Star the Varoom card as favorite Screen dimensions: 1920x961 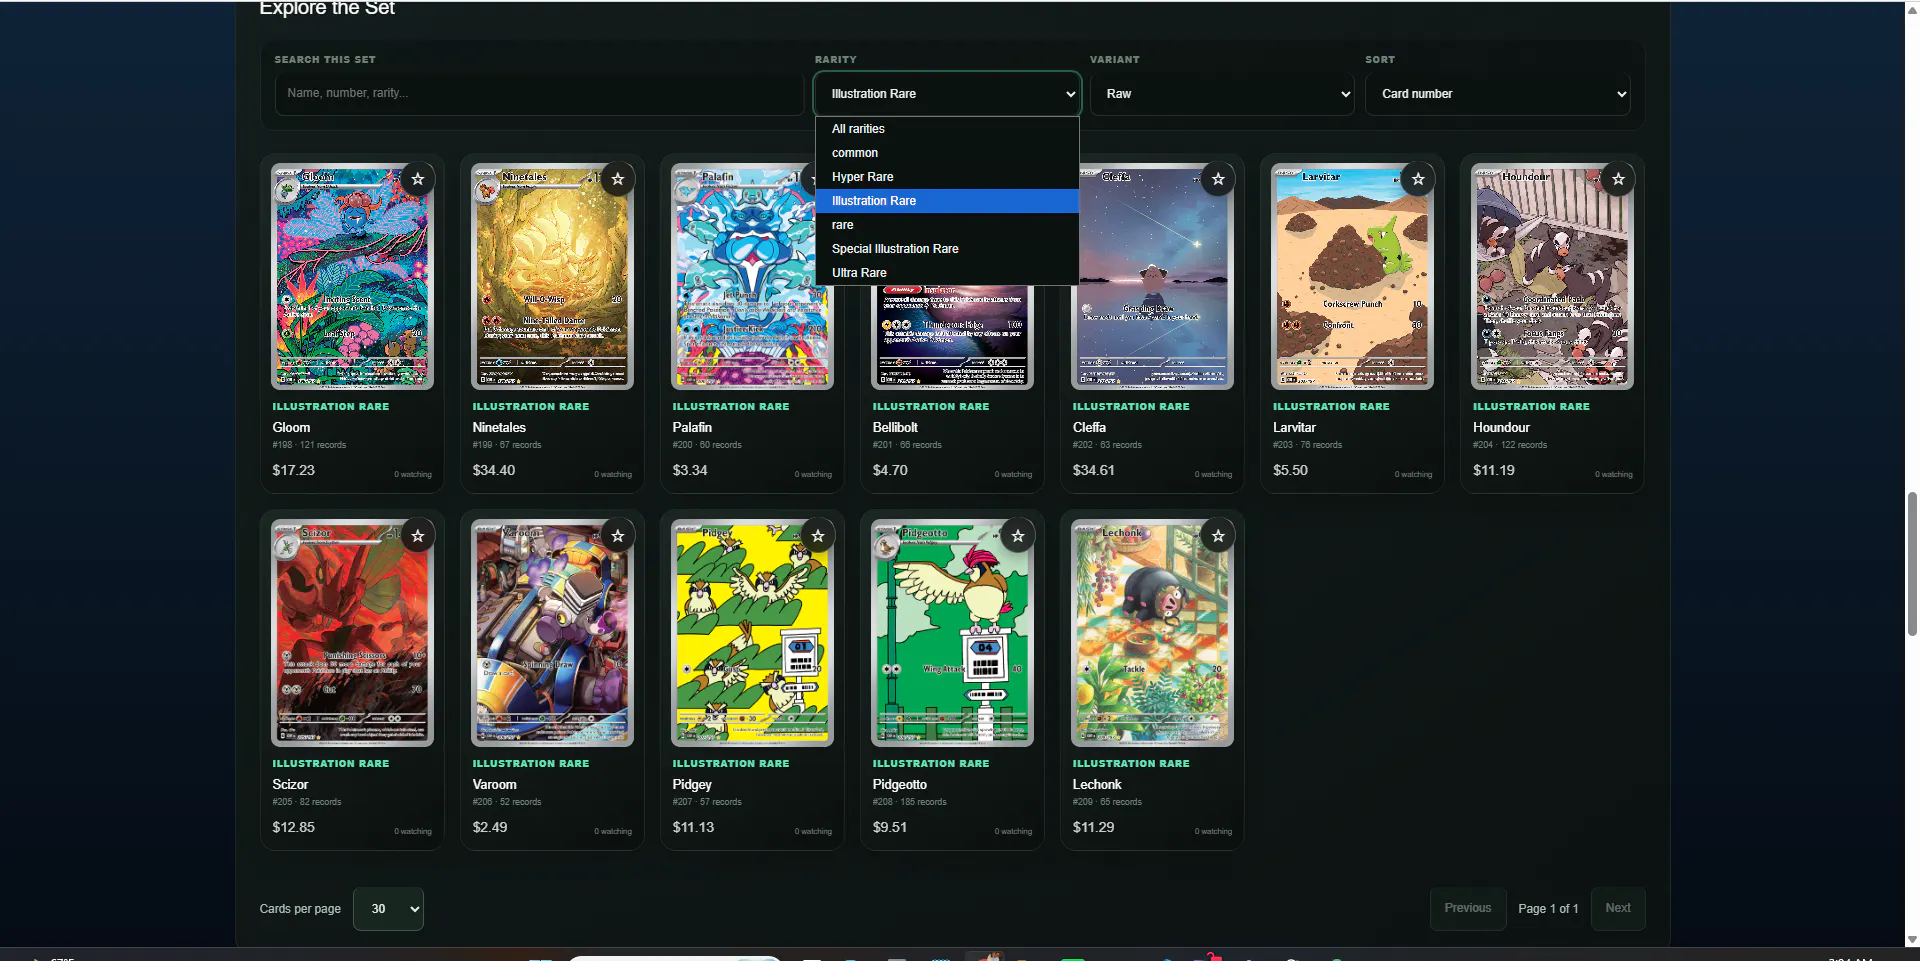pyautogui.click(x=618, y=536)
